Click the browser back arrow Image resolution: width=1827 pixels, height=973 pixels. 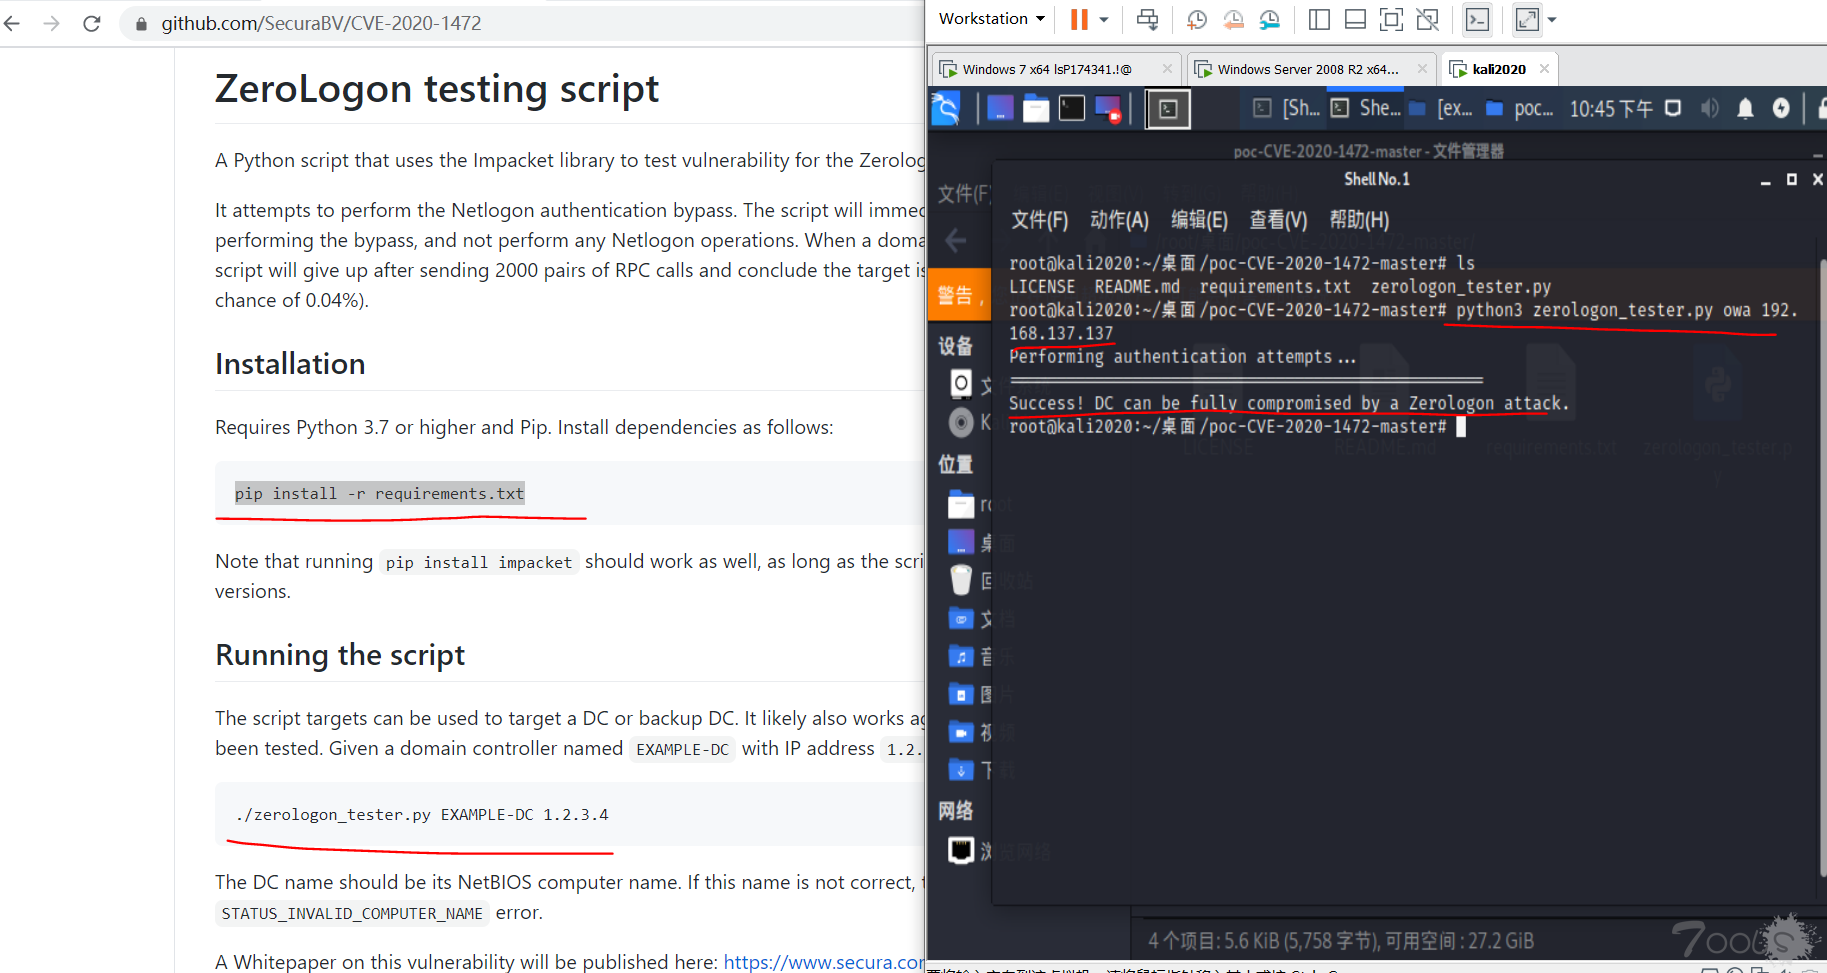click(x=12, y=23)
